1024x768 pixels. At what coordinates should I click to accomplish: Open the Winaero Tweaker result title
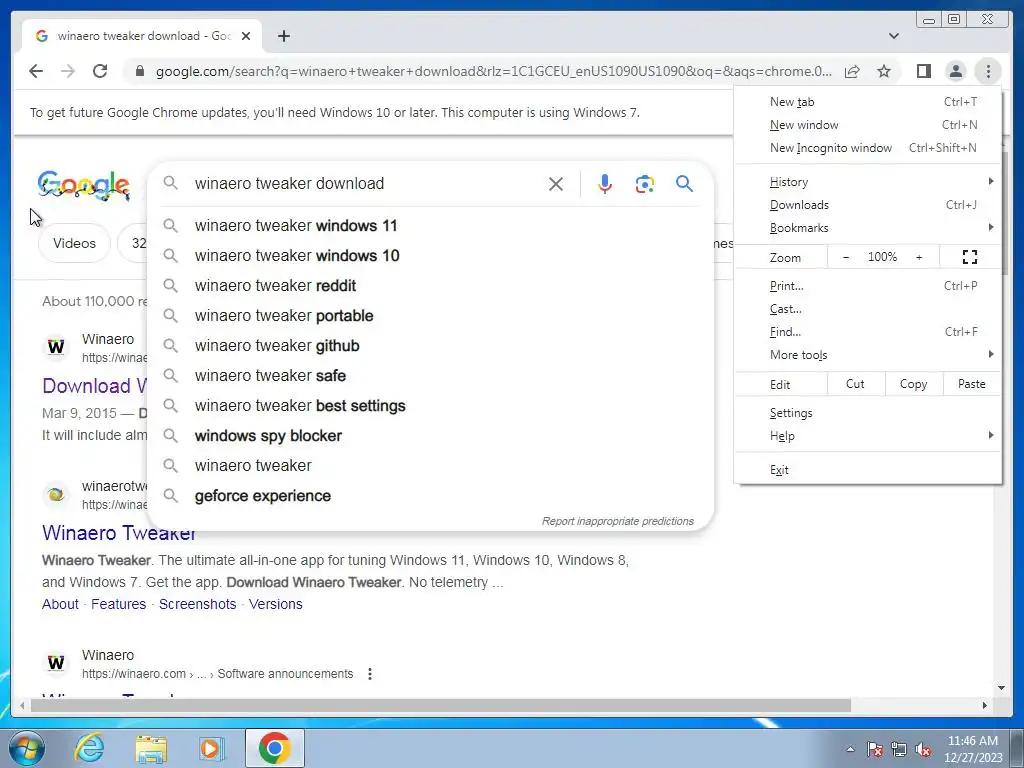(119, 533)
